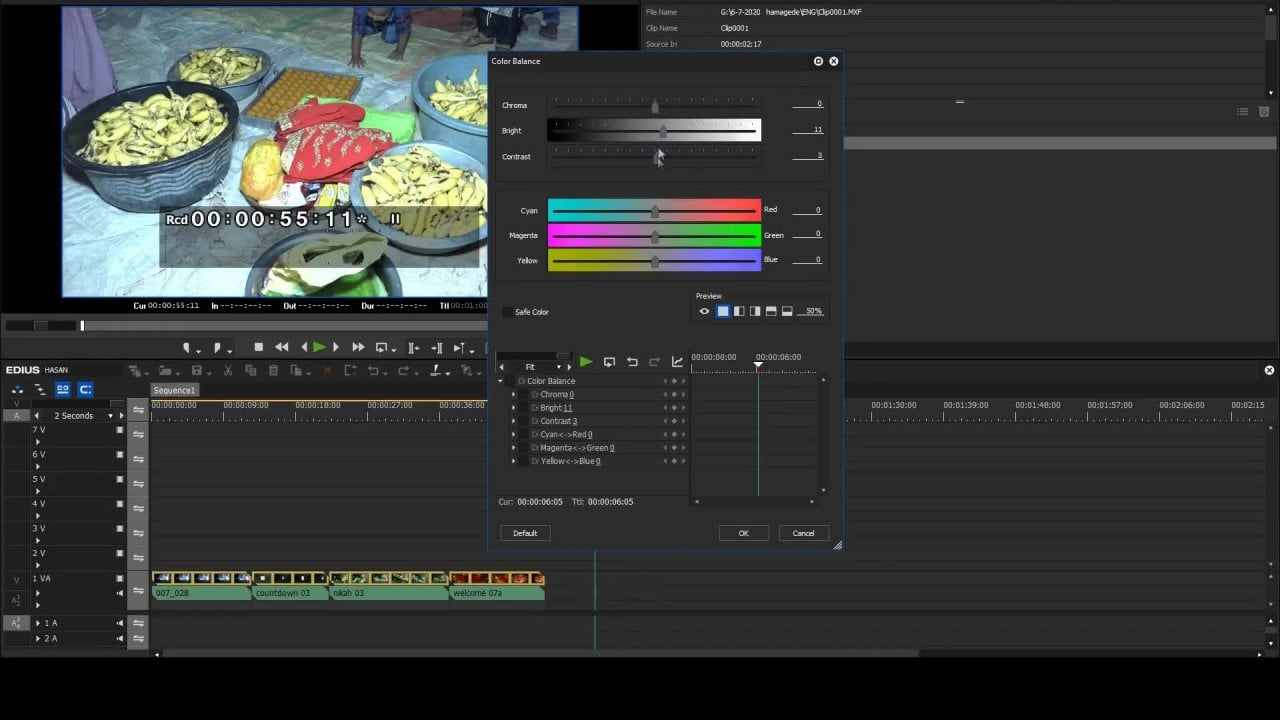Click OK to apply Color Balance
1280x720 pixels.
(x=743, y=533)
